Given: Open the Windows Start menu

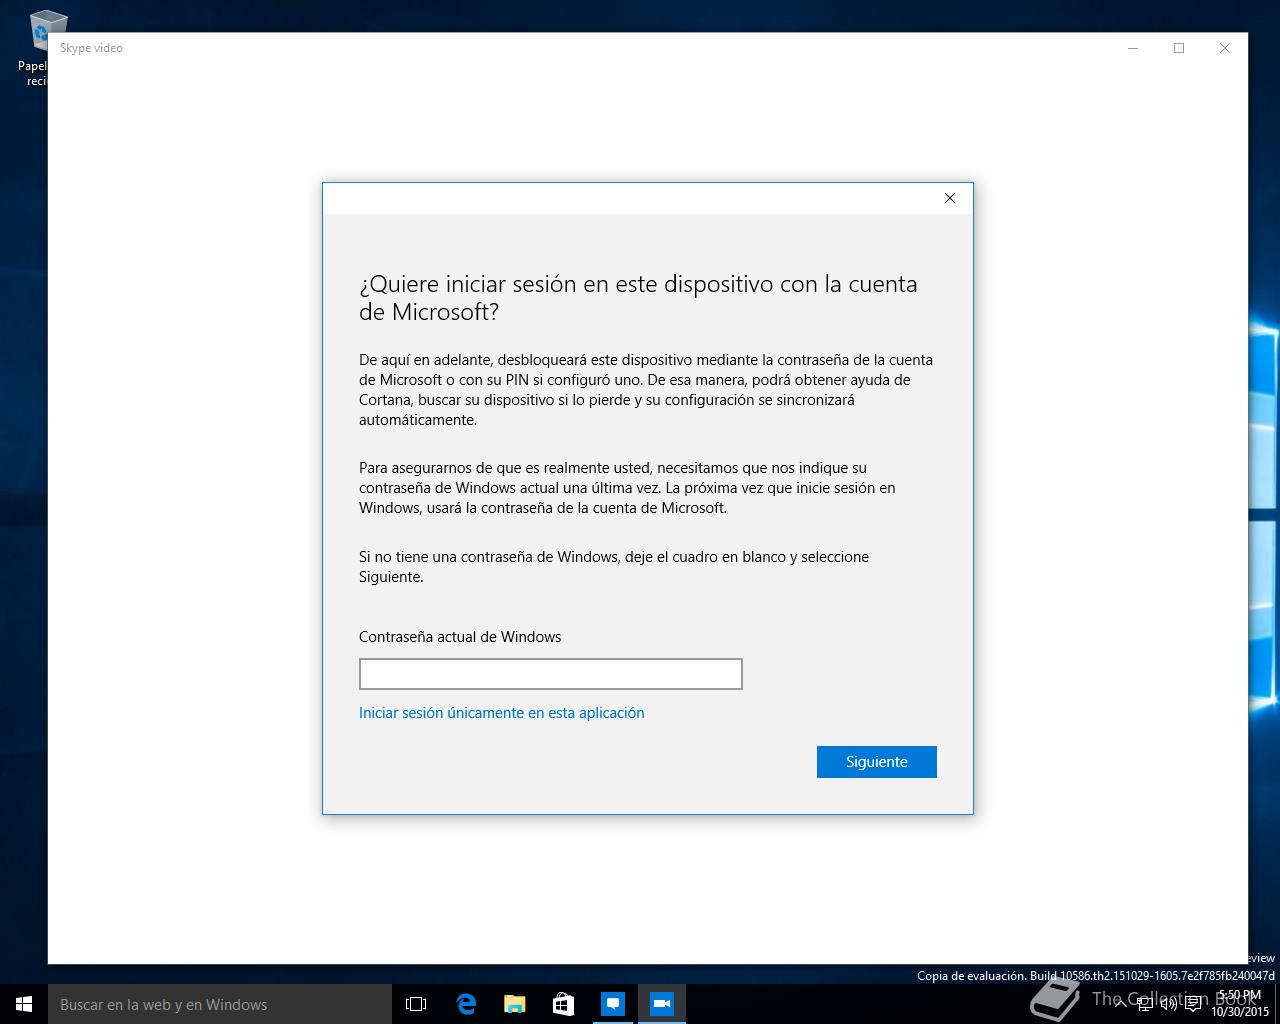Looking at the screenshot, I should 24,1004.
